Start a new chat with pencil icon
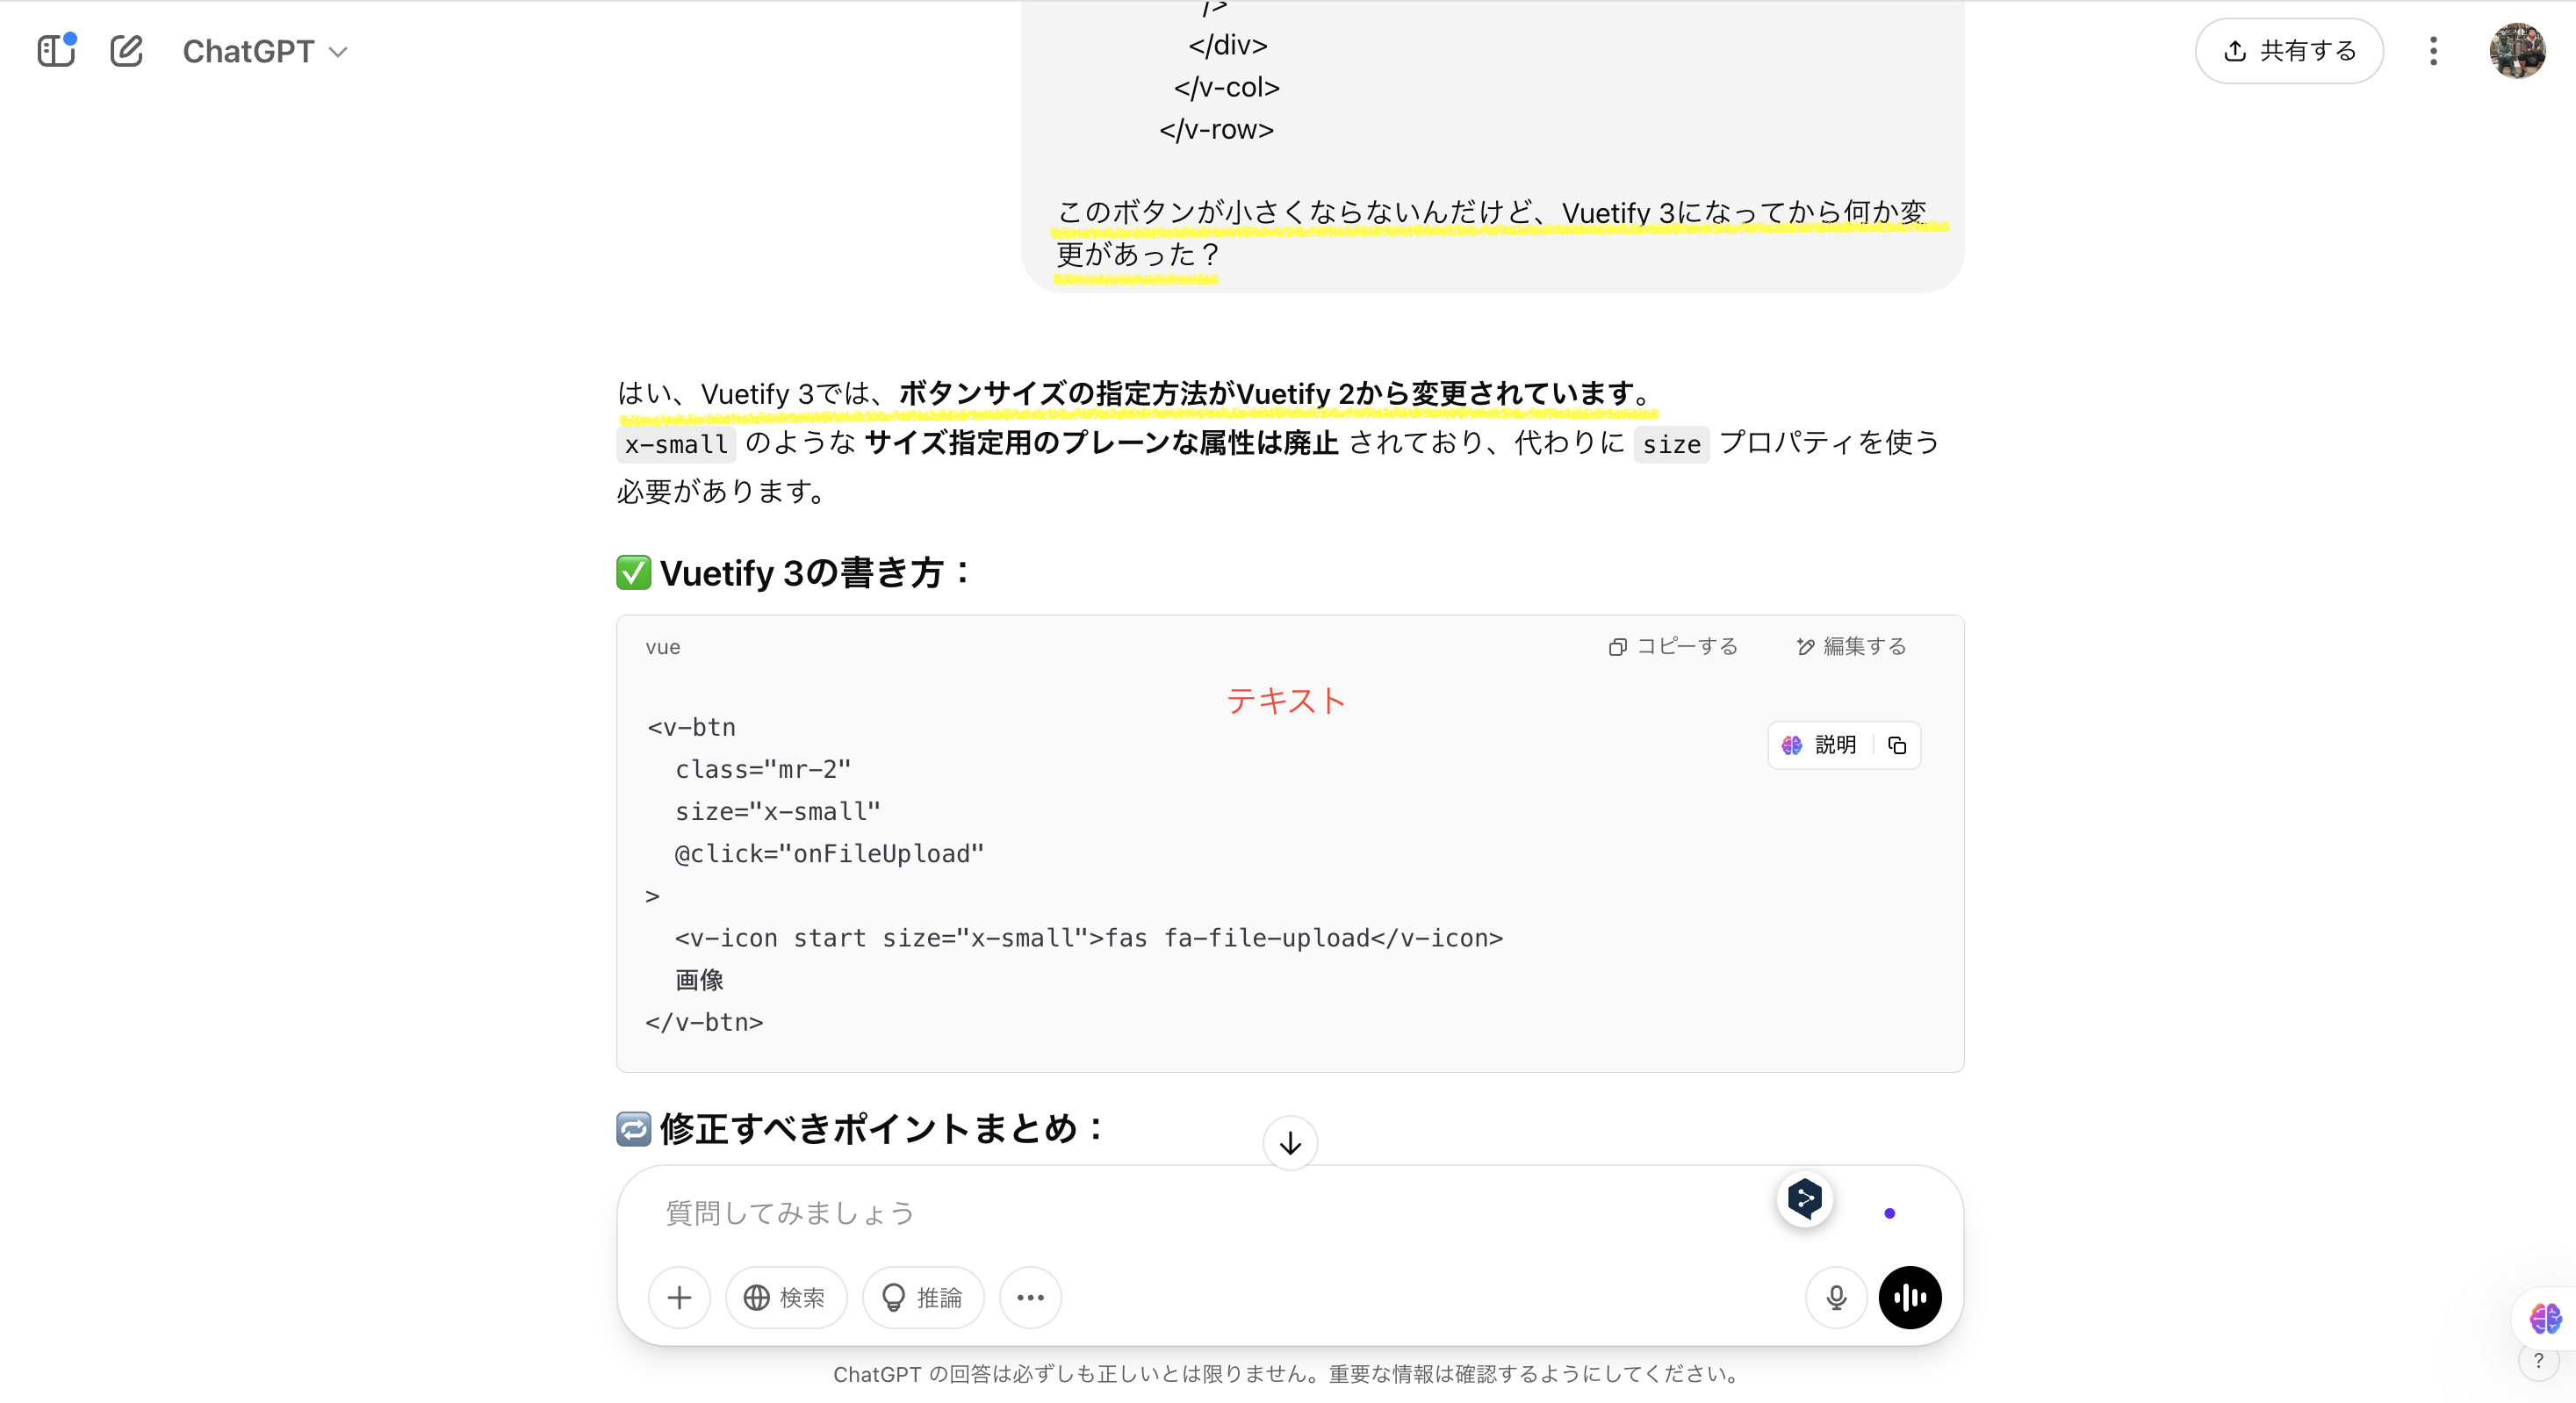This screenshot has height=1403, width=2576. pos(126,51)
